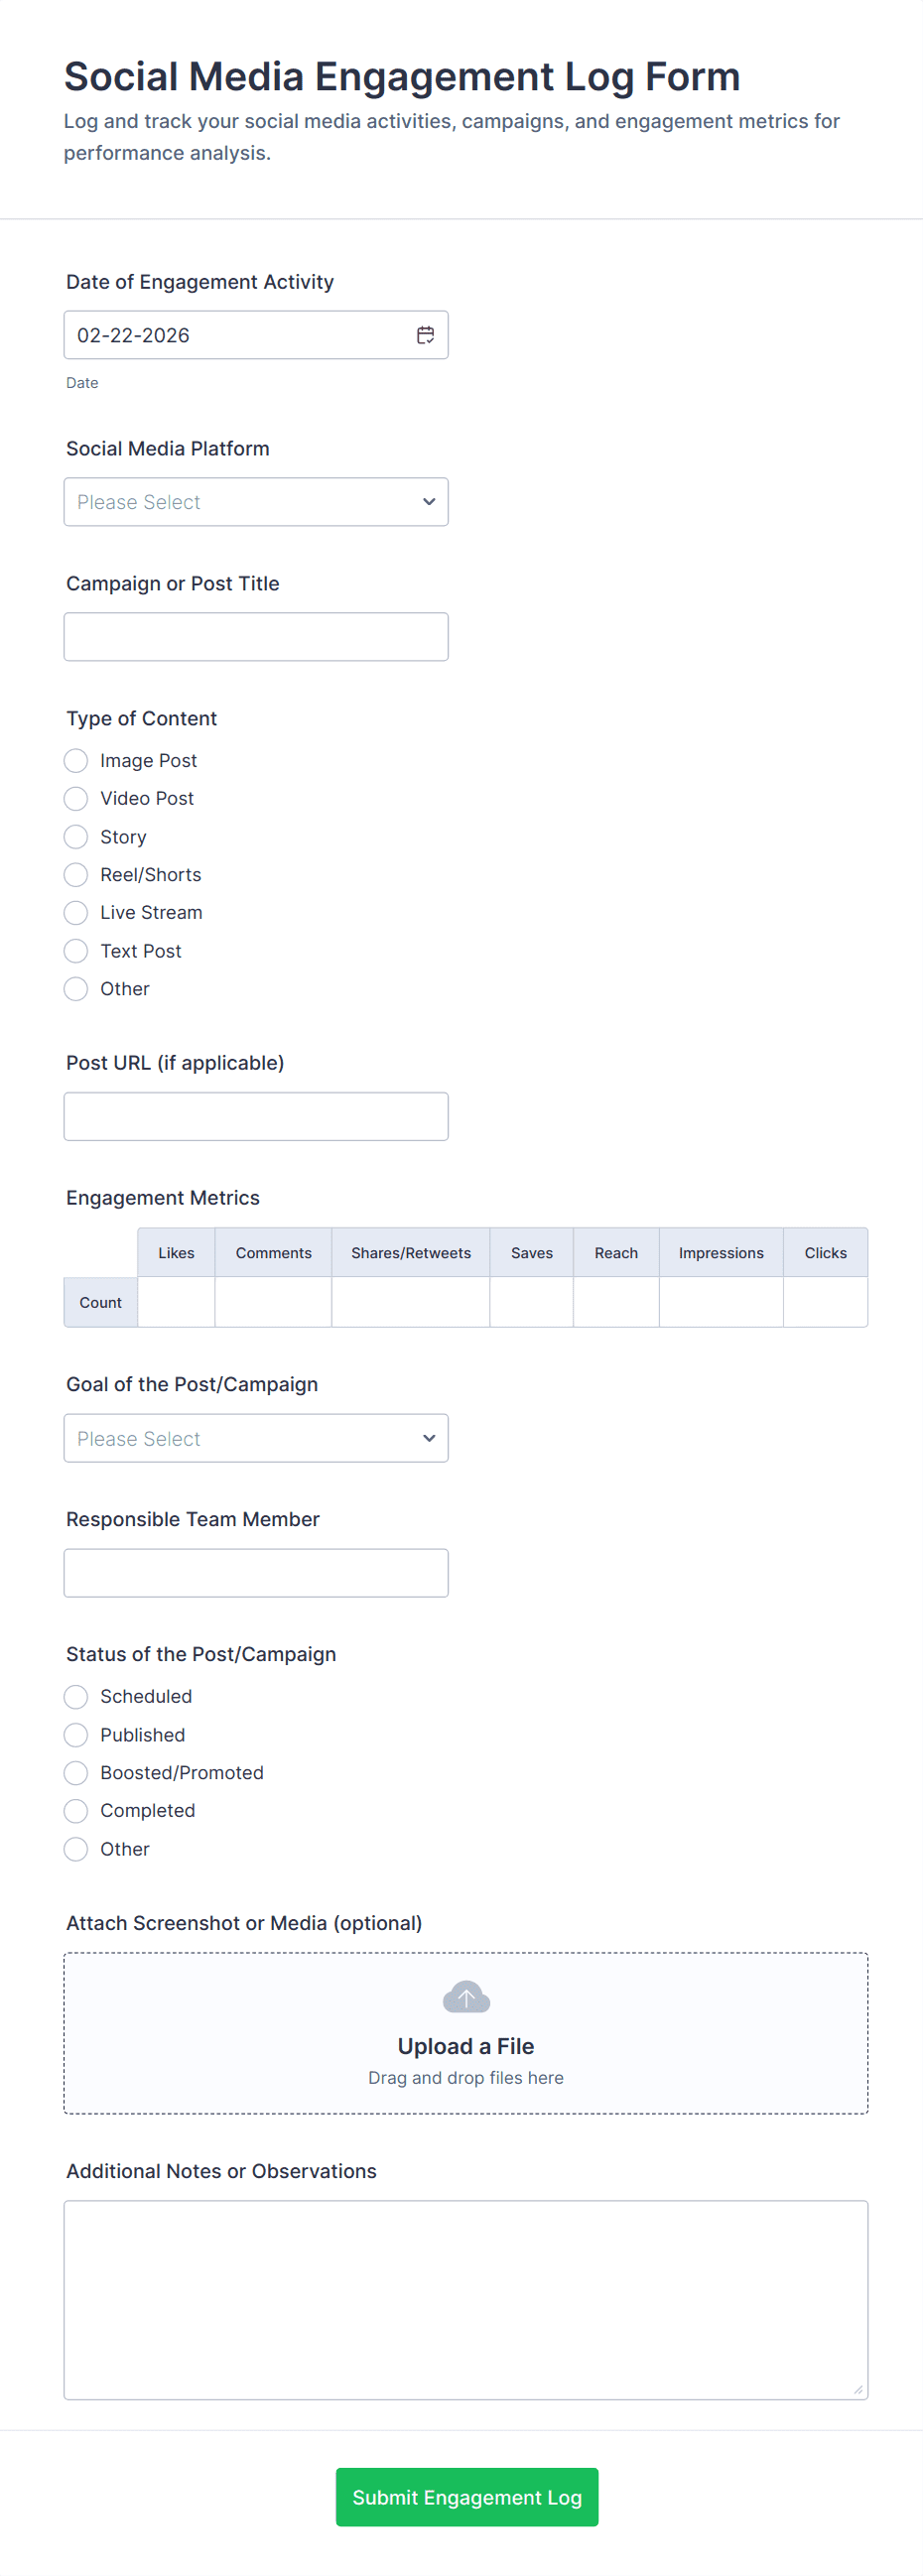This screenshot has width=923, height=2576.
Task: Mark status as Published
Action: pos(76,1735)
